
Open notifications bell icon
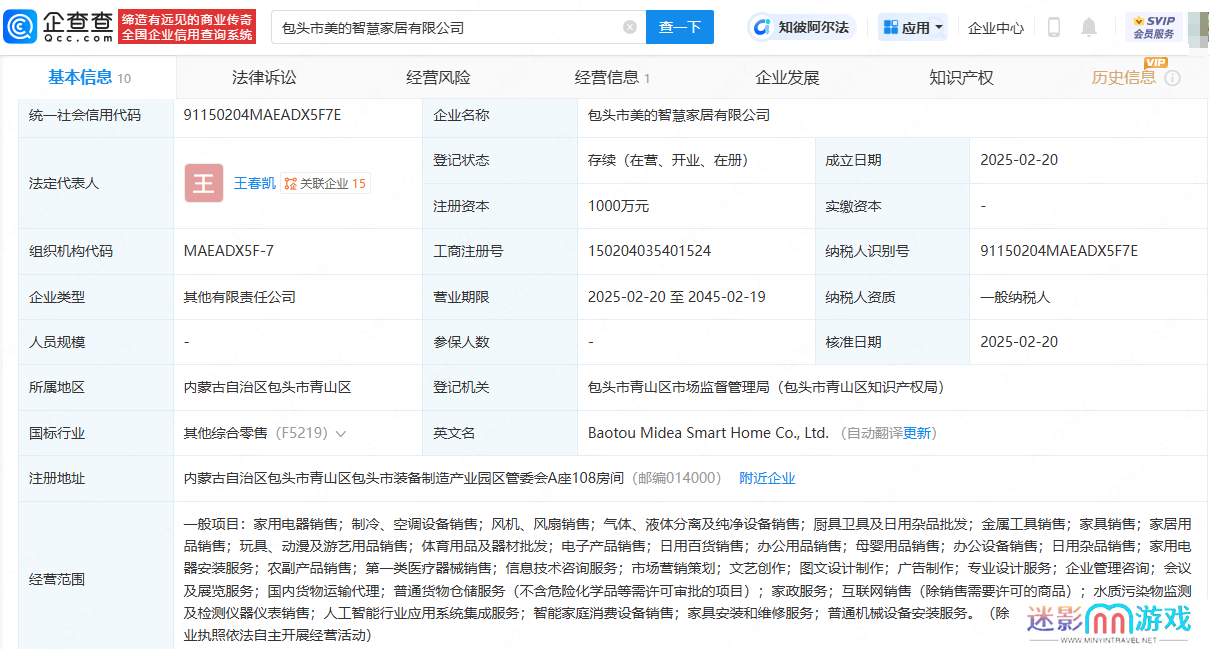click(1089, 27)
